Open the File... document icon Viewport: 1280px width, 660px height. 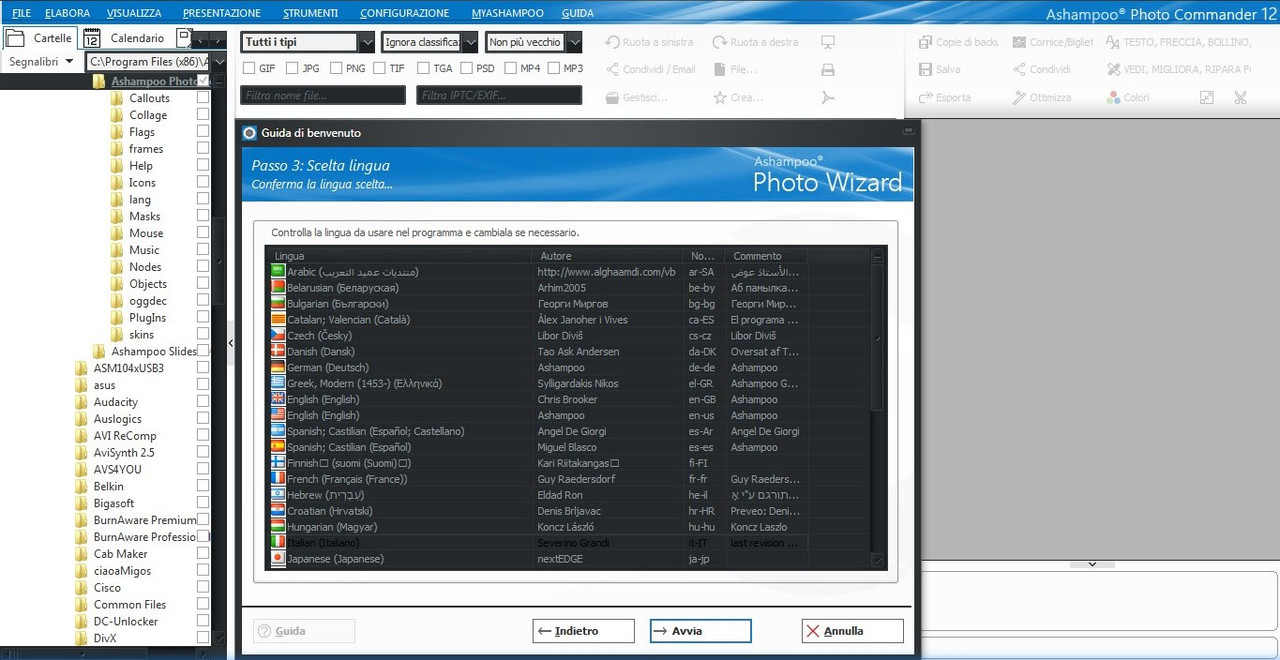[x=719, y=70]
